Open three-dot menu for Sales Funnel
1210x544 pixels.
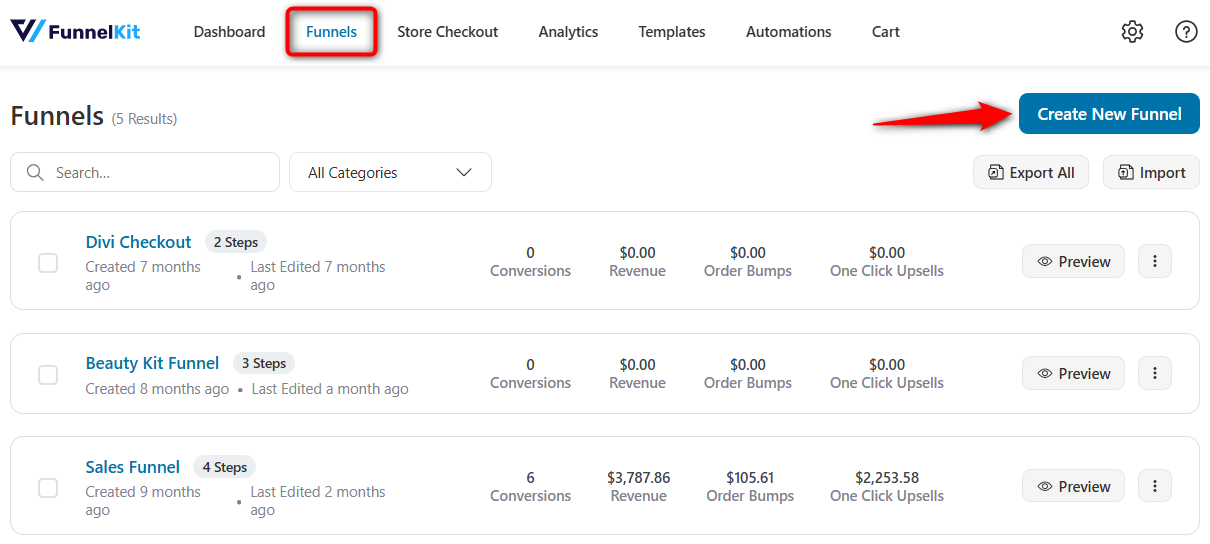[1155, 486]
